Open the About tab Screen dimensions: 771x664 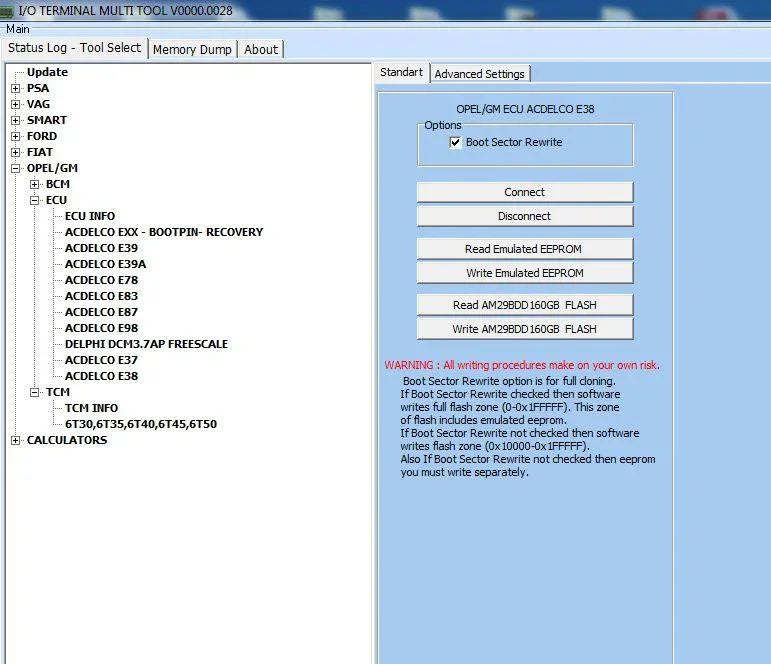pos(261,49)
